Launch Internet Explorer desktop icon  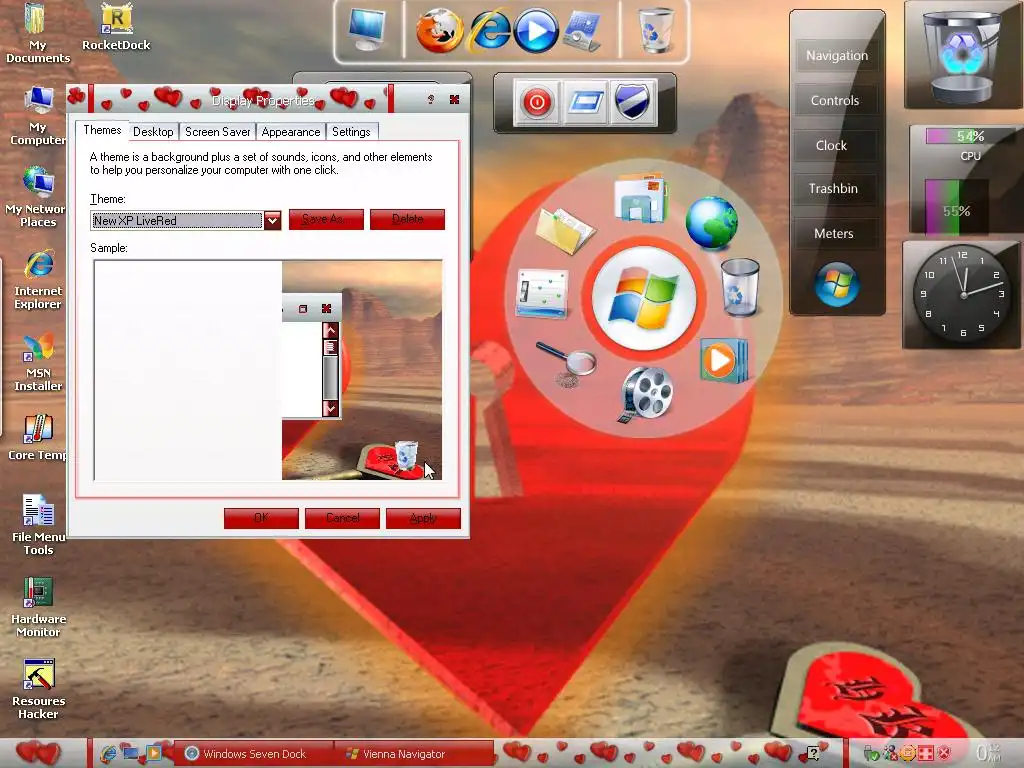38,280
